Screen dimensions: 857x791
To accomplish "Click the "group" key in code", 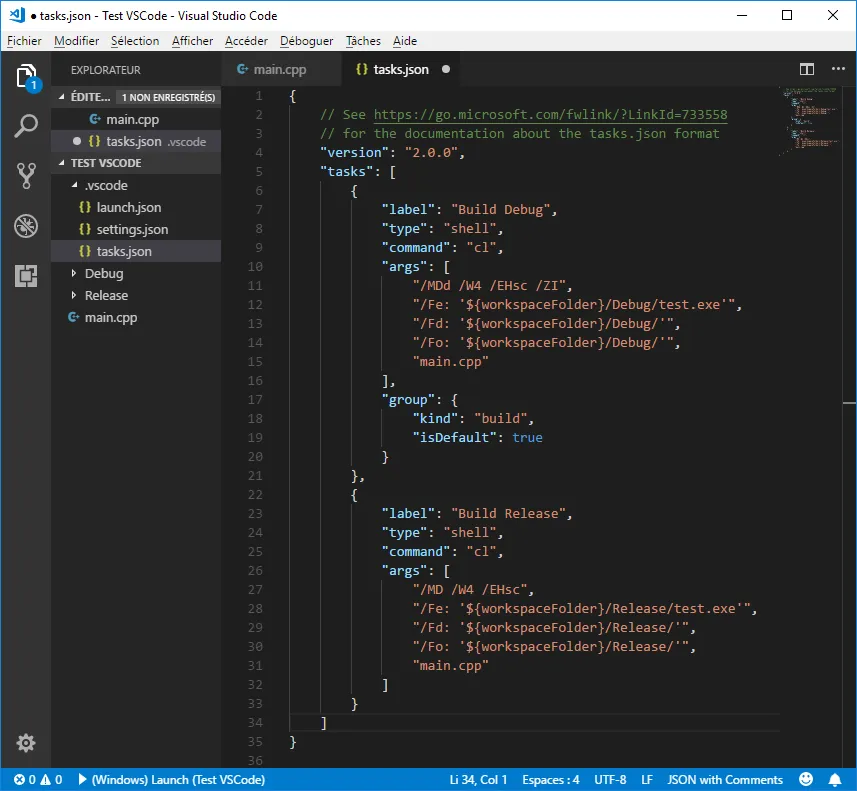I will tap(408, 400).
